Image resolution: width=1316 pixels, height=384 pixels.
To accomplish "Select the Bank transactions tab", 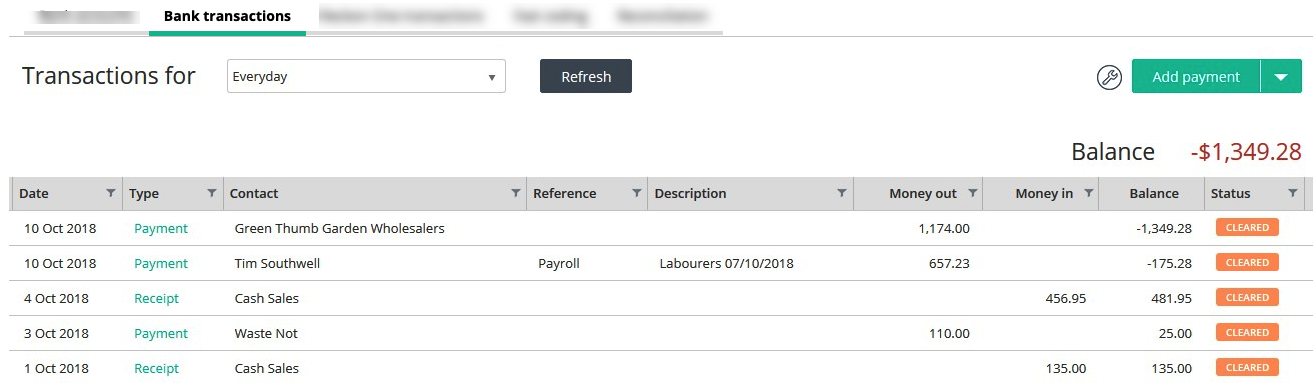I will tap(227, 16).
